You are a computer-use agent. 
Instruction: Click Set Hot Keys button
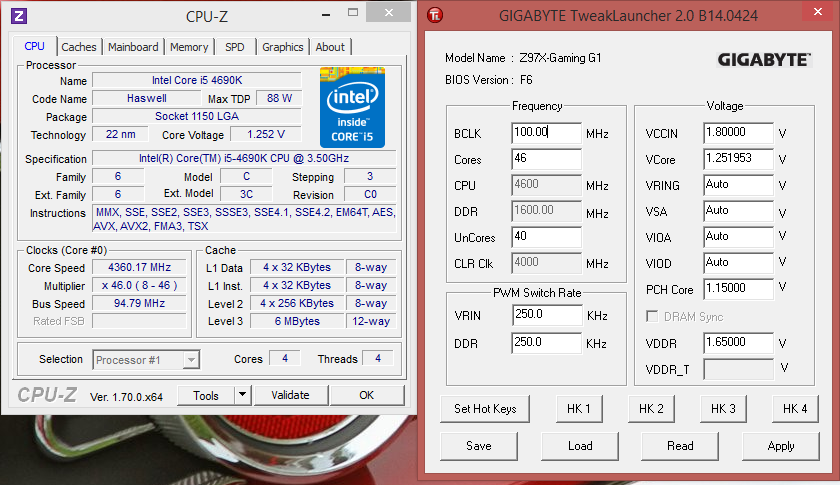click(x=485, y=409)
